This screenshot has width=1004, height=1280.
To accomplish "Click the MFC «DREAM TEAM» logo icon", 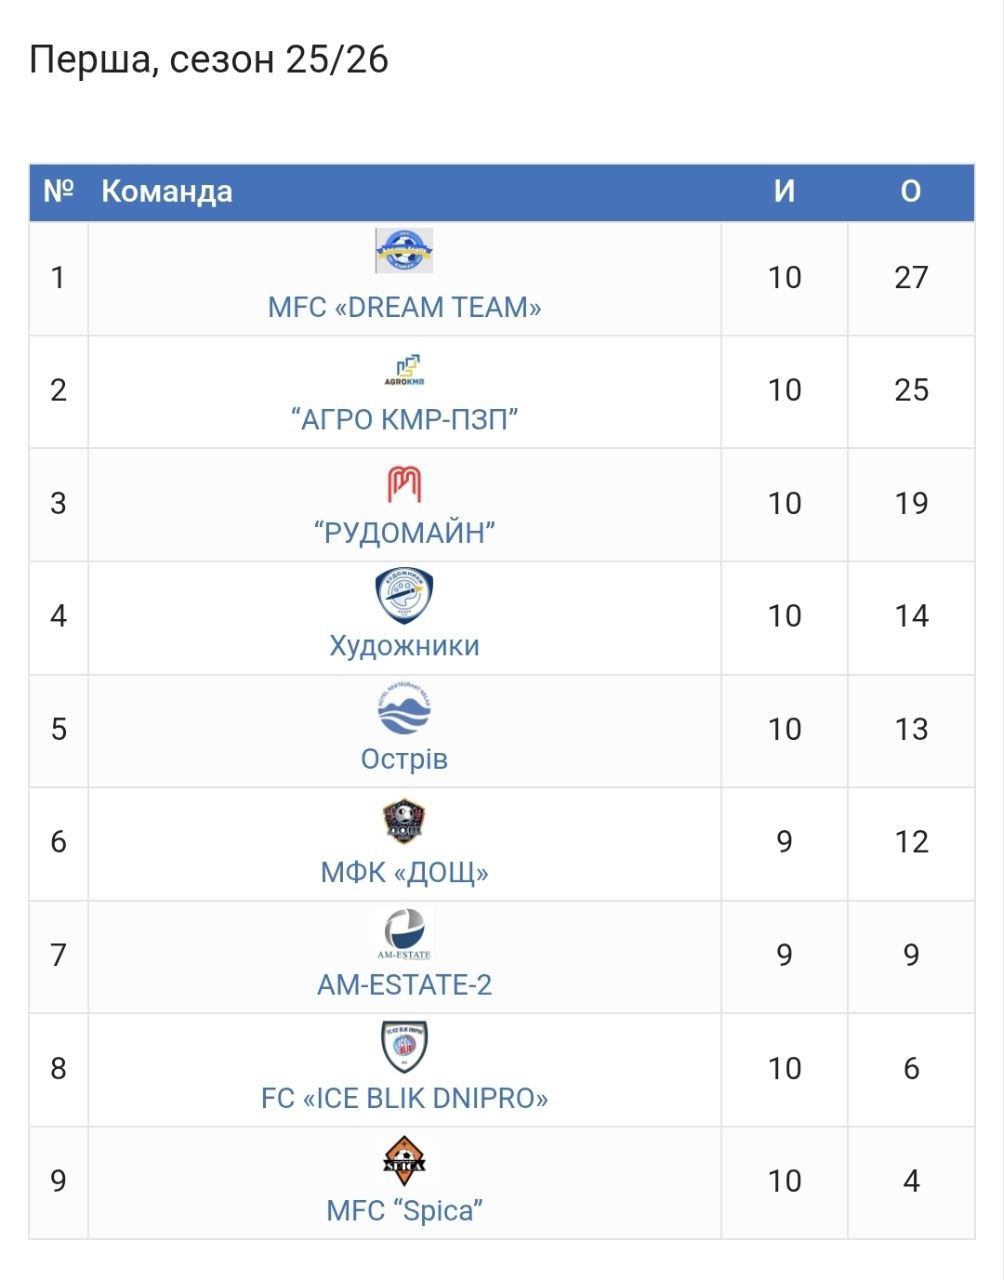I will [404, 251].
